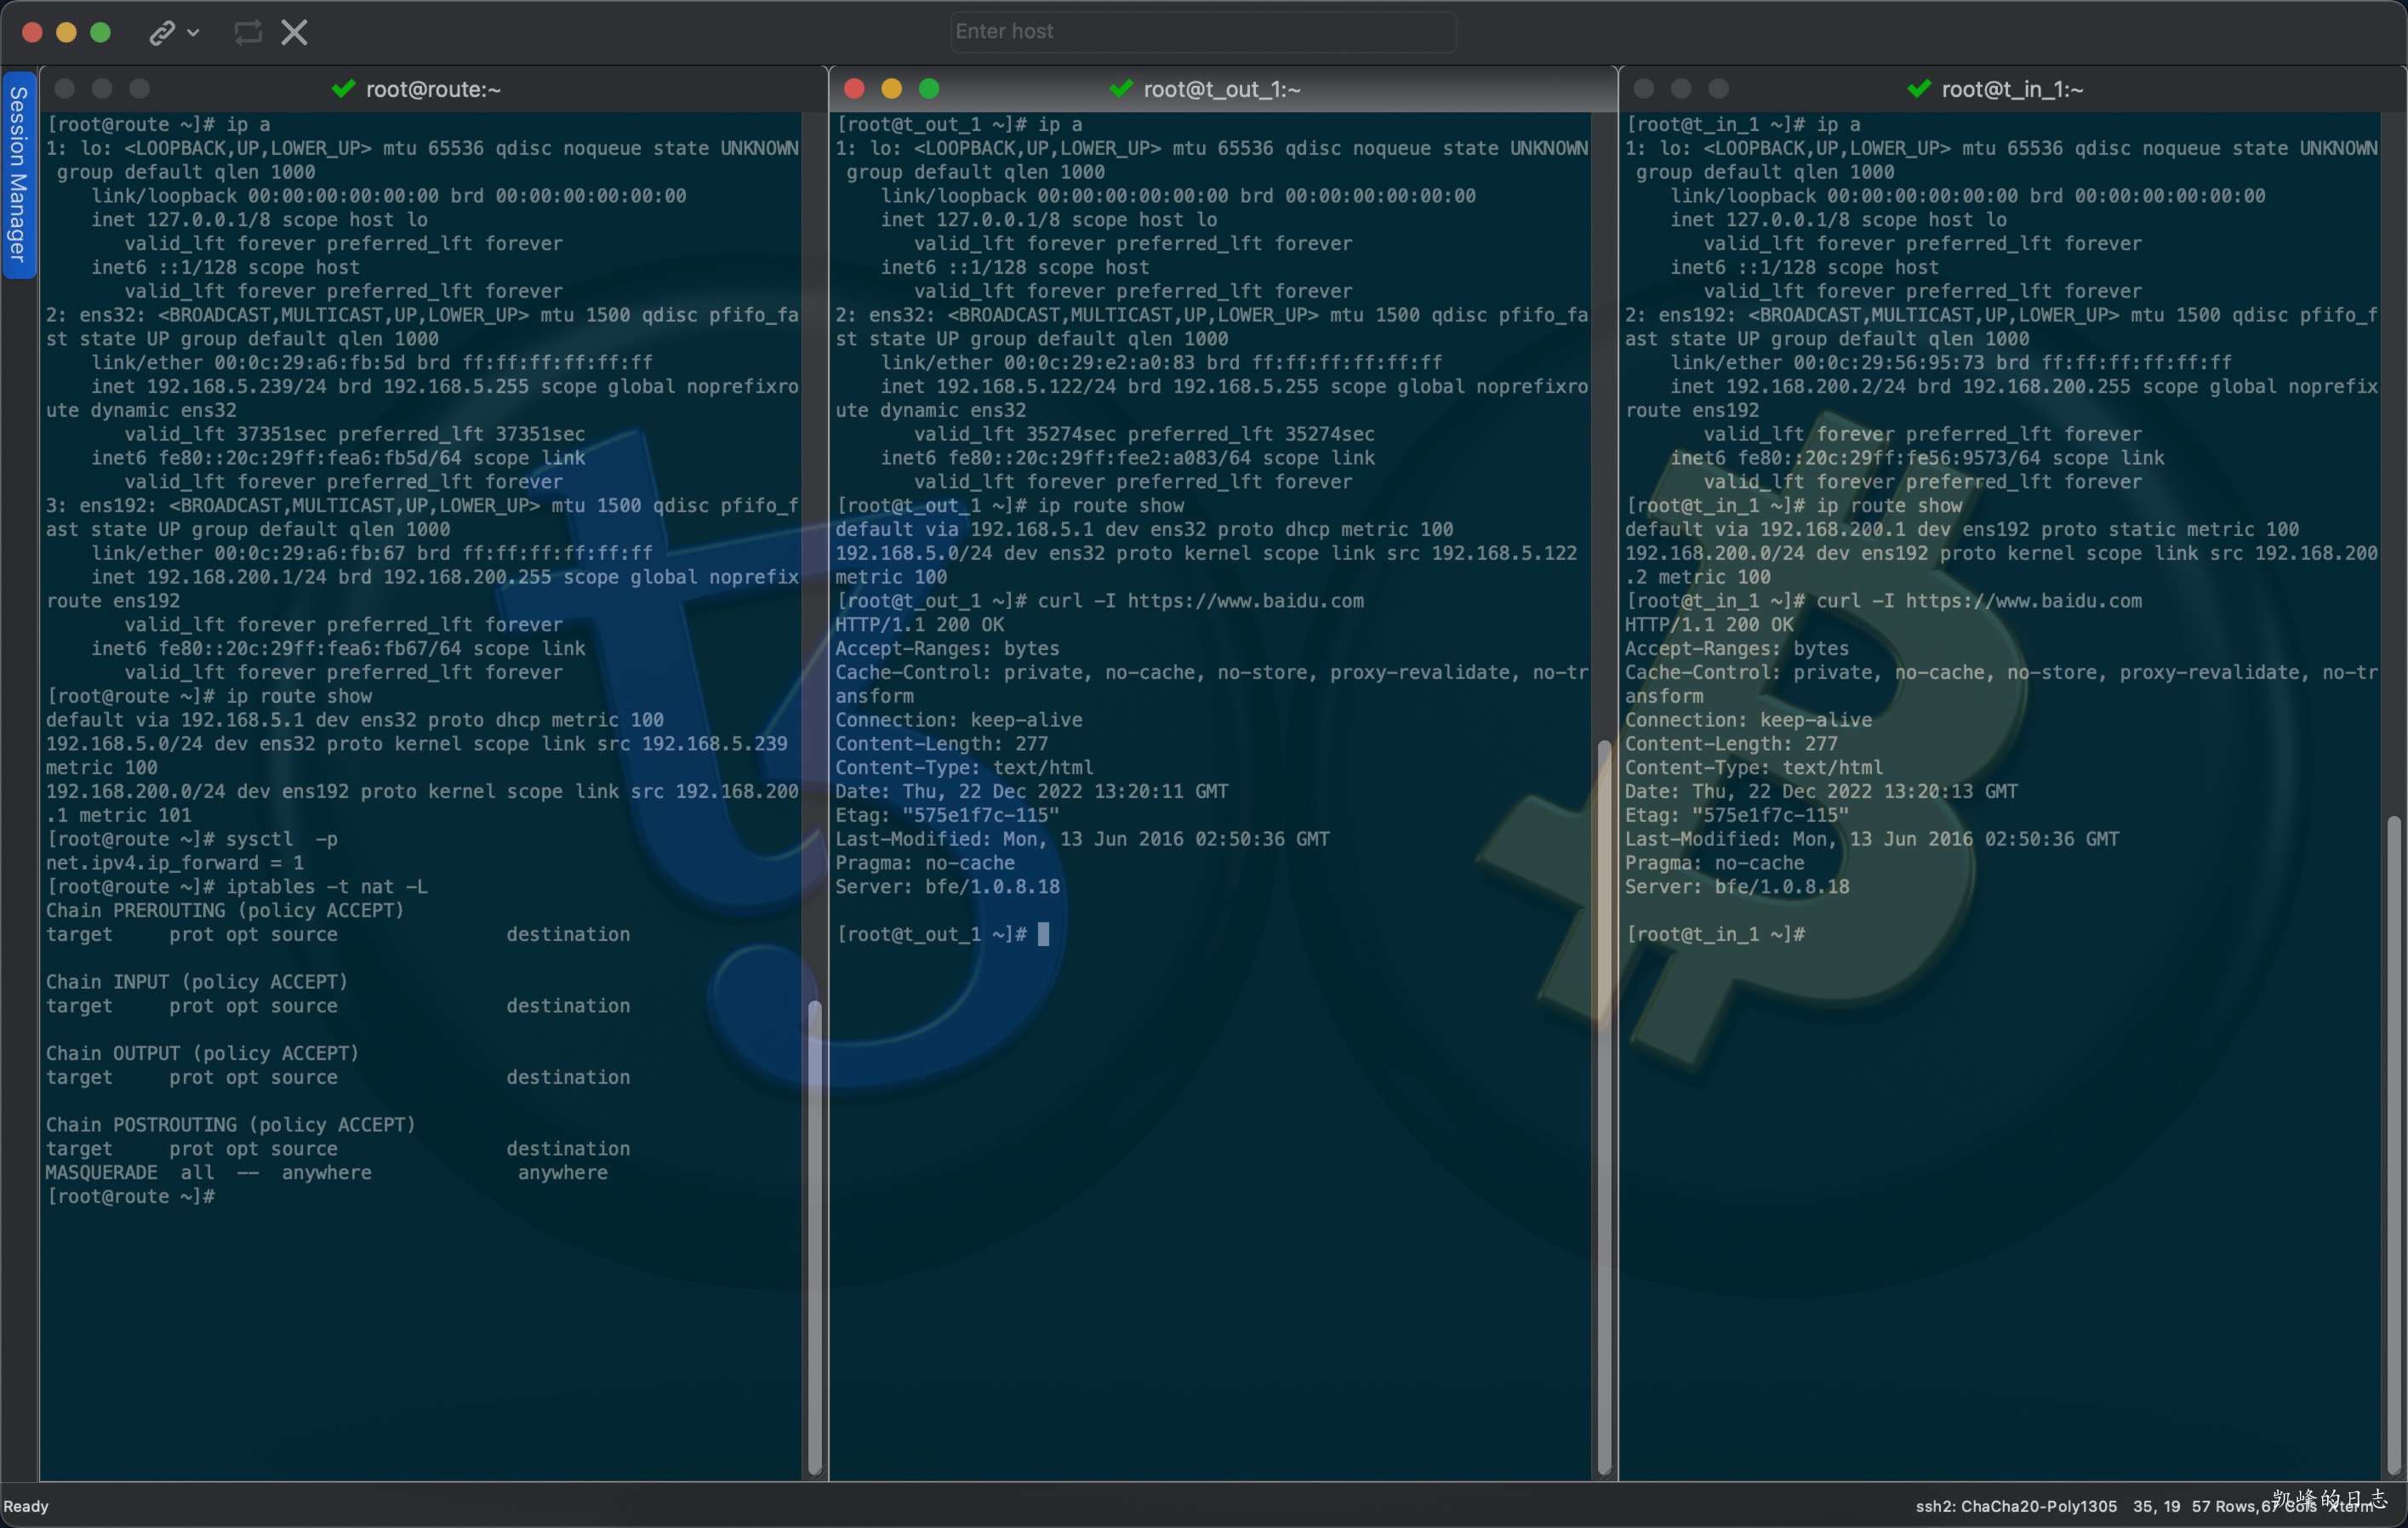Click green checkmark on root@route tab
Image resolution: width=2408 pixels, height=1528 pixels.
(x=344, y=89)
